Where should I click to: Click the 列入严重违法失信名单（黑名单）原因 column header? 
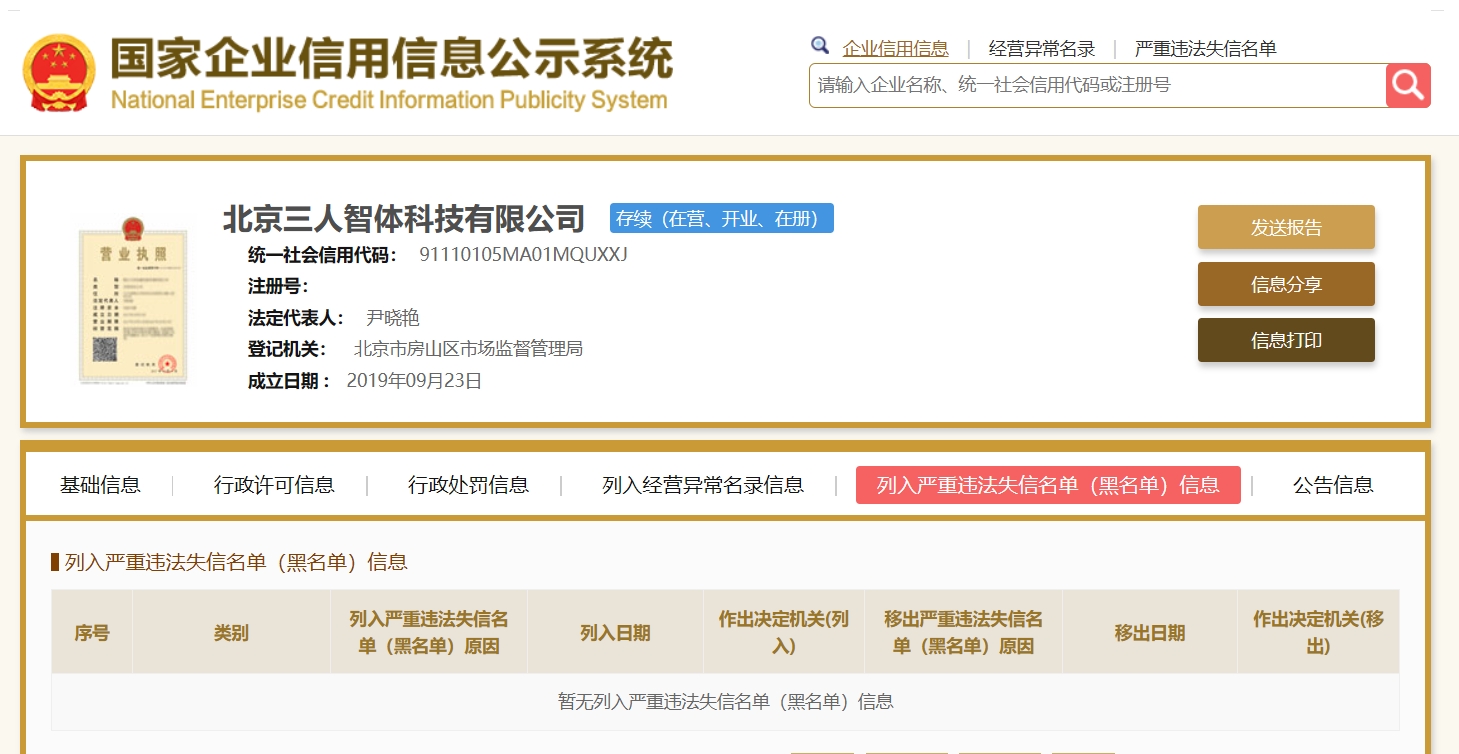(429, 632)
